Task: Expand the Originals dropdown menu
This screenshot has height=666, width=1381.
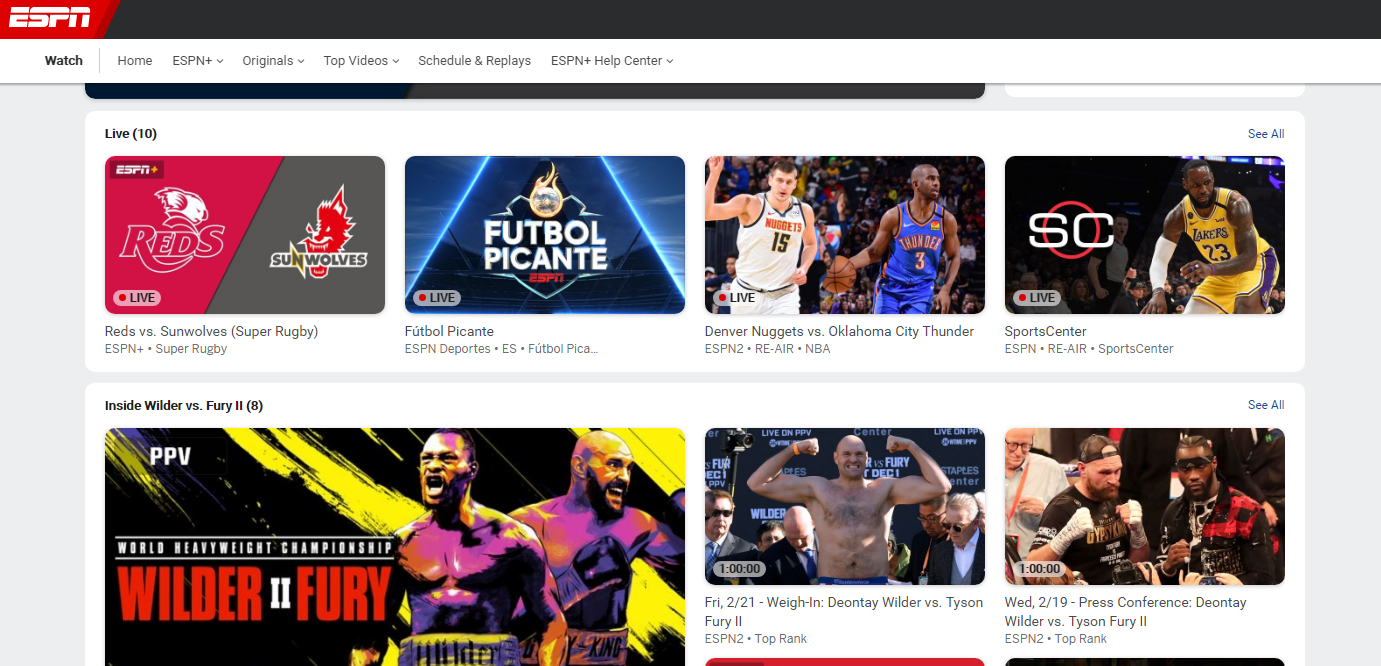Action: click(x=273, y=61)
